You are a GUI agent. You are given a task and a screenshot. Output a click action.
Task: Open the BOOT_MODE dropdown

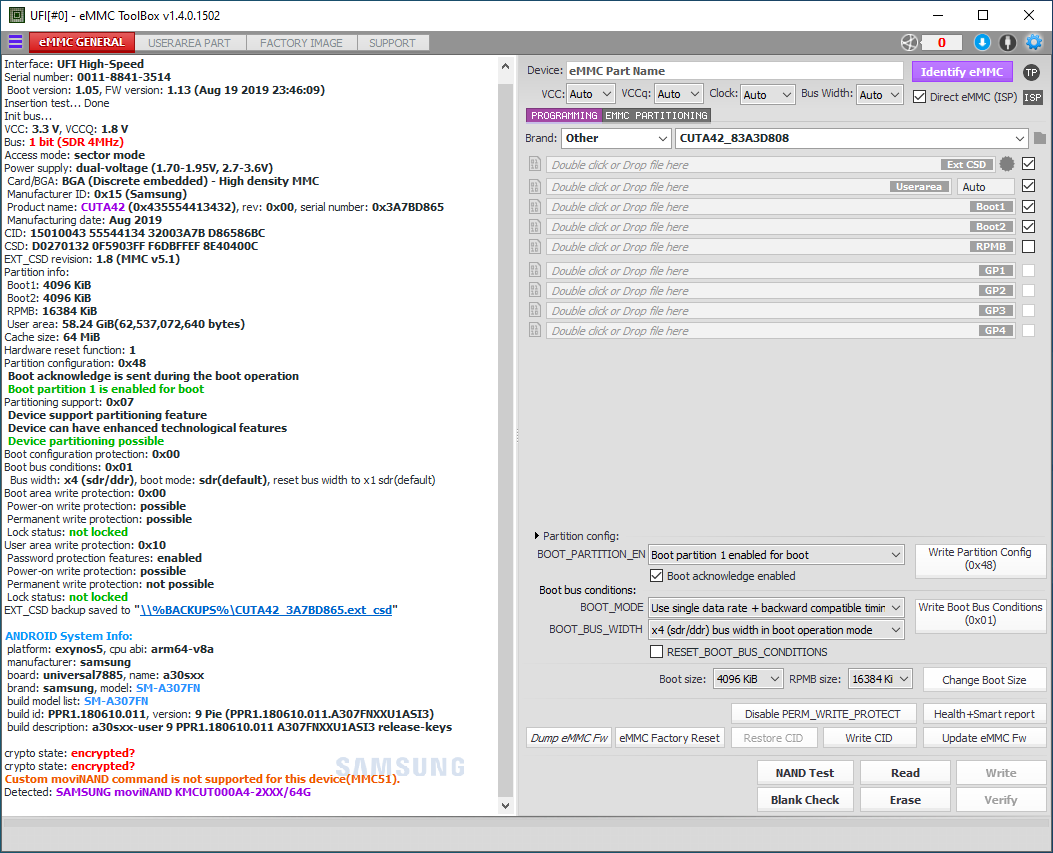(776, 608)
